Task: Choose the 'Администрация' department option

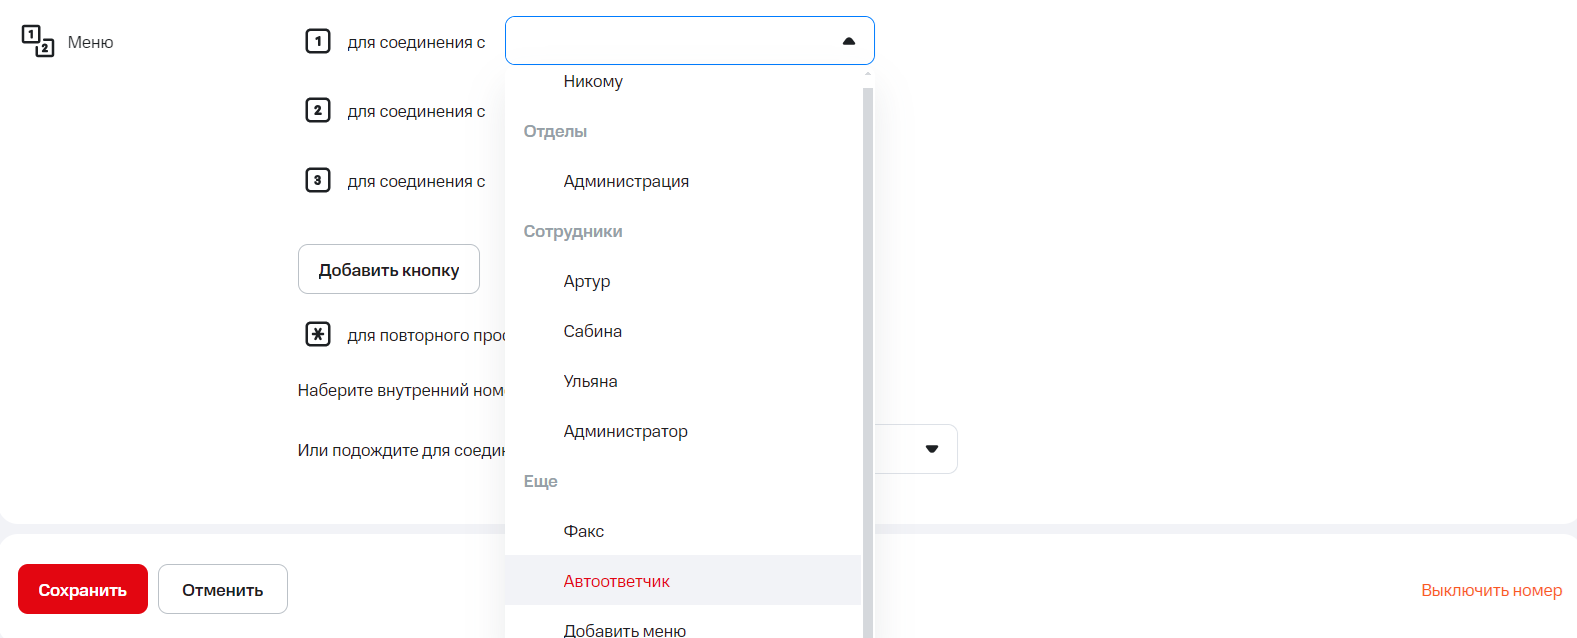Action: (x=626, y=181)
